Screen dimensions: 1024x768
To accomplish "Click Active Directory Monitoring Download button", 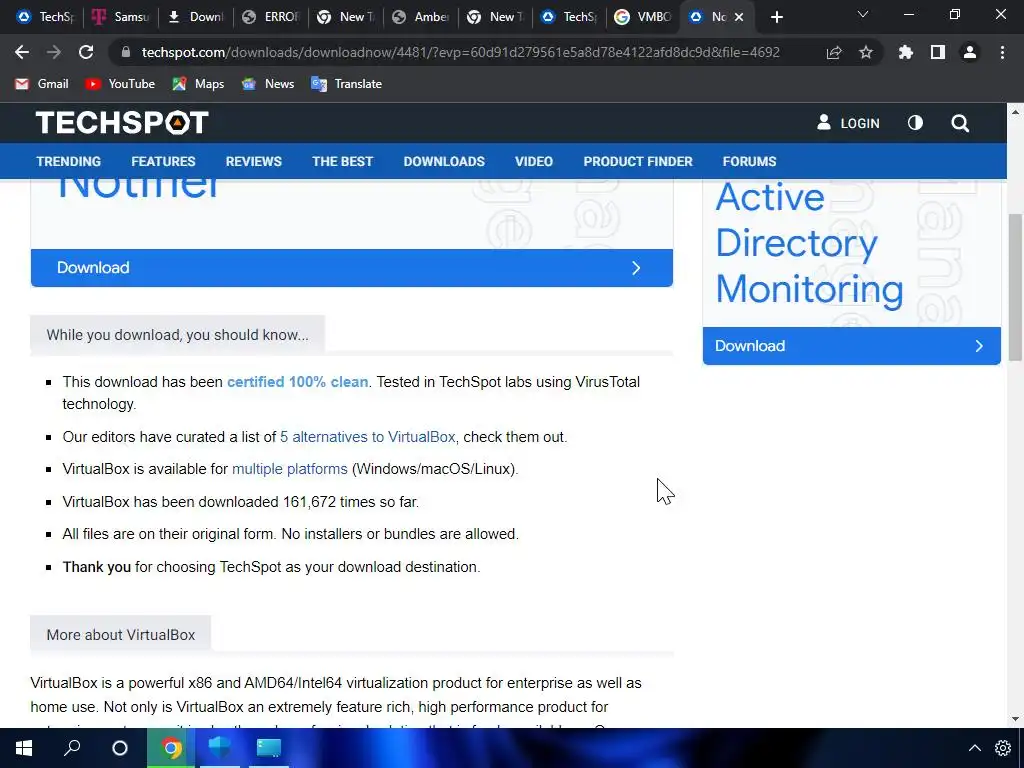I will [852, 346].
